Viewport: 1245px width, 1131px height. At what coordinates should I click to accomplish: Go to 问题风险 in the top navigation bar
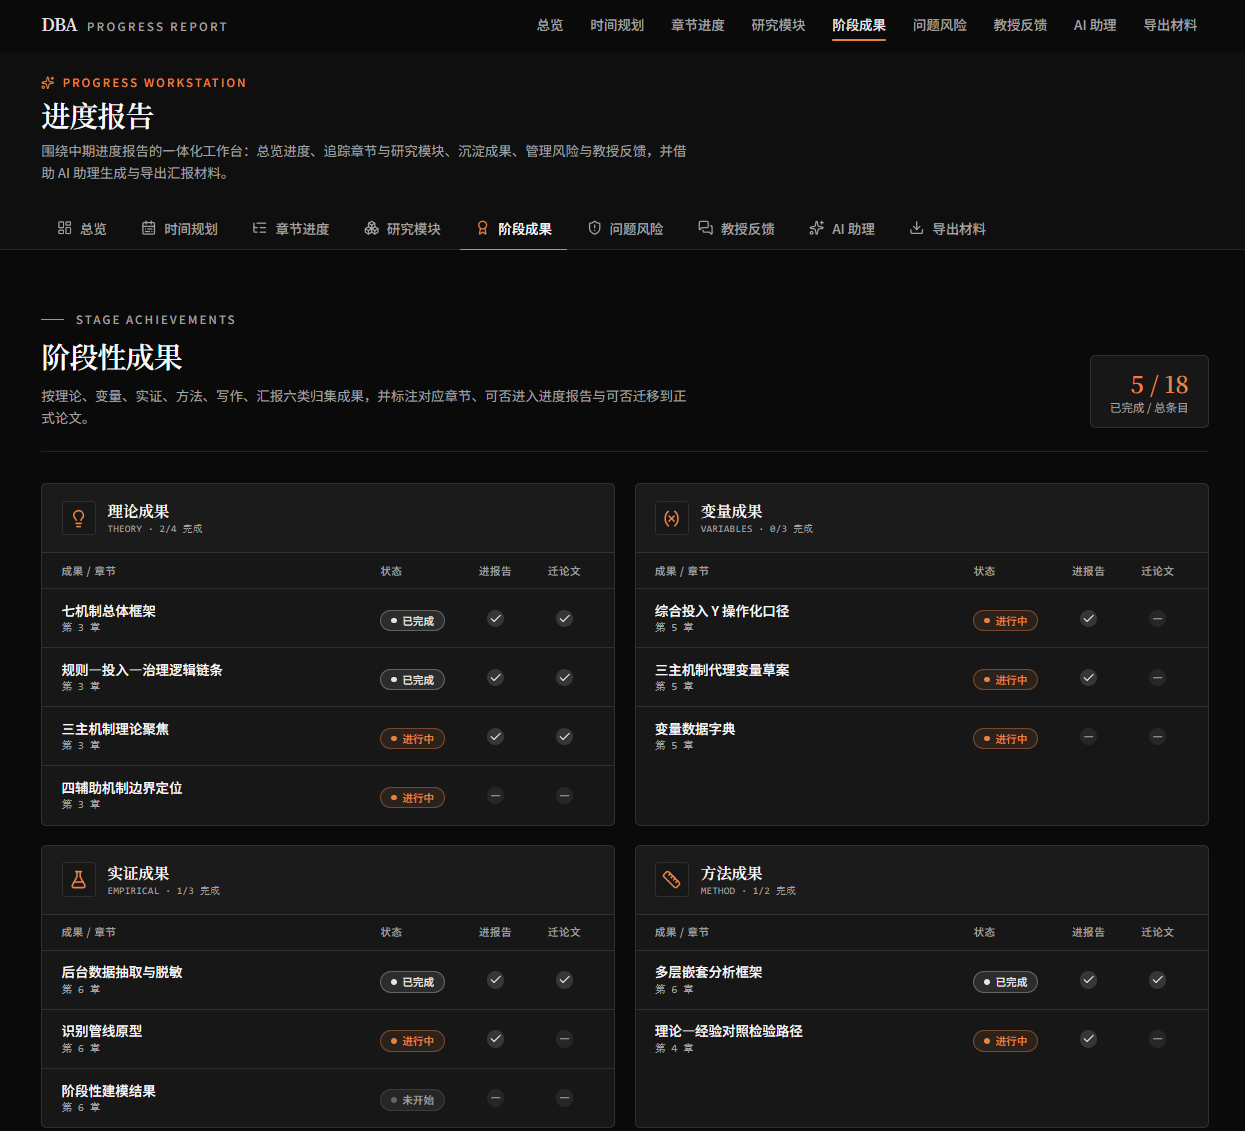pos(940,25)
